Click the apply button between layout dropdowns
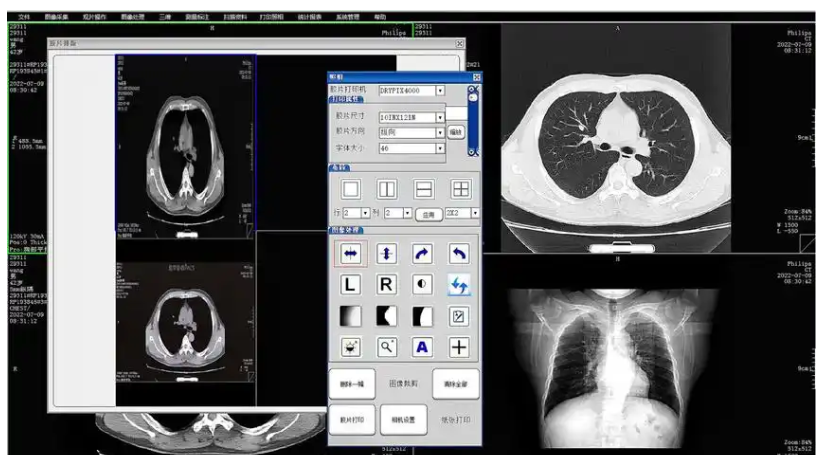 pos(429,214)
